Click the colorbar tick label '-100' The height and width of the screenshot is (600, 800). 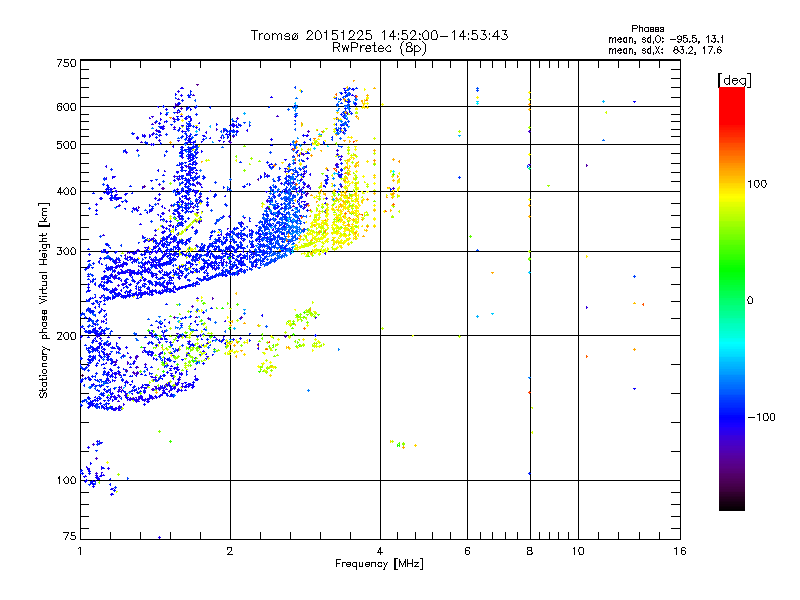pos(762,417)
